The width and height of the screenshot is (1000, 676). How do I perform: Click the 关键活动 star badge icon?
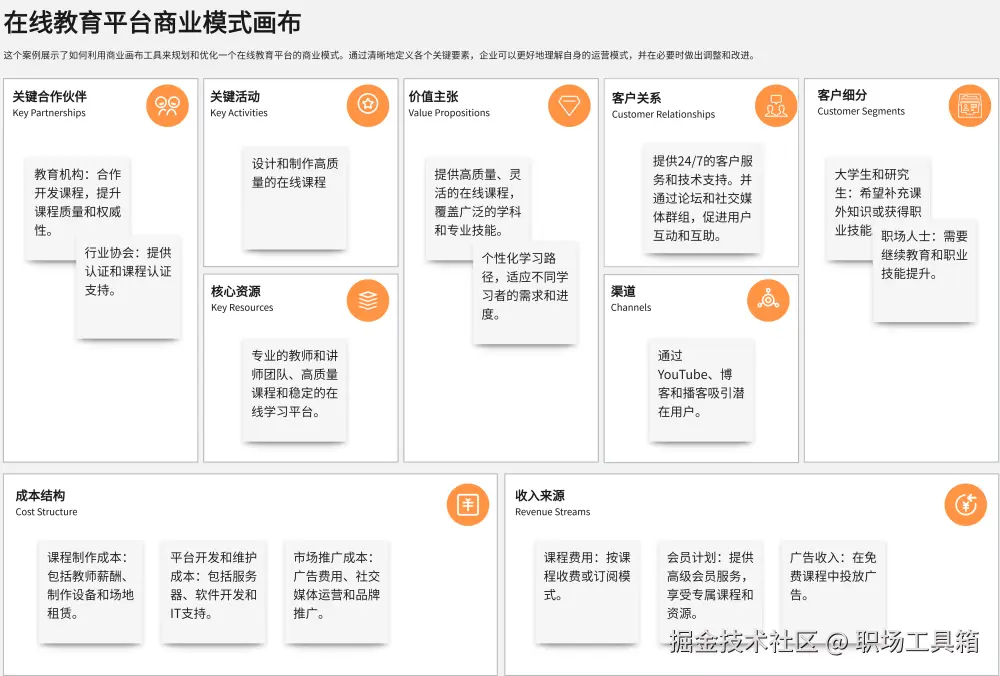(368, 105)
